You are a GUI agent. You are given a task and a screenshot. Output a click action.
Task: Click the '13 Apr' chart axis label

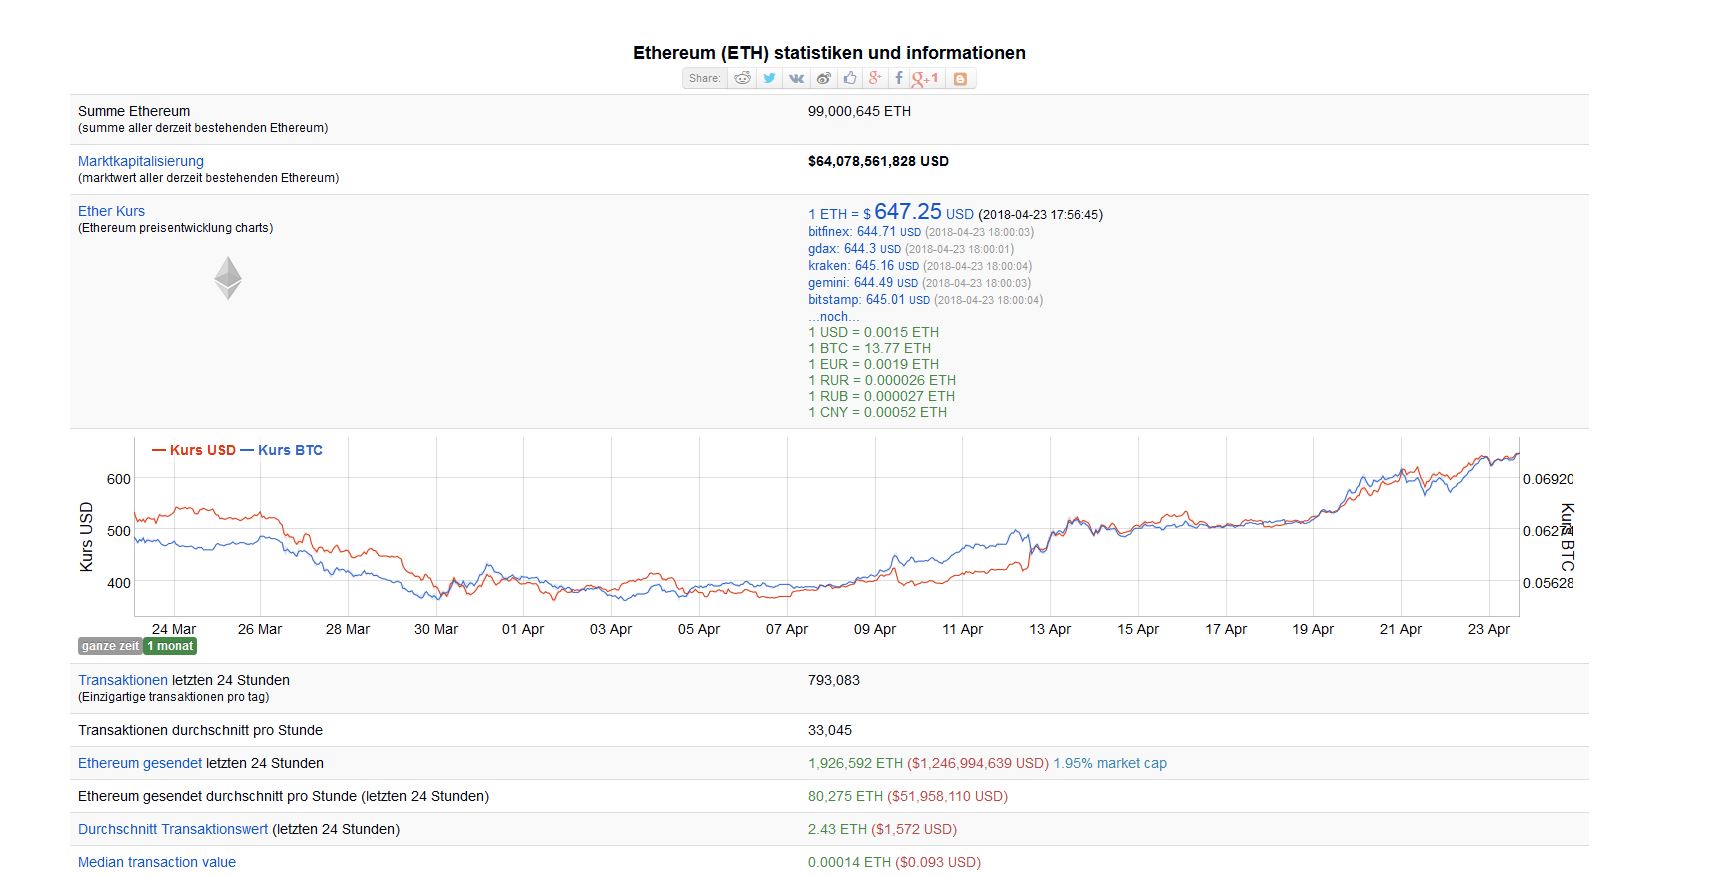point(1050,629)
